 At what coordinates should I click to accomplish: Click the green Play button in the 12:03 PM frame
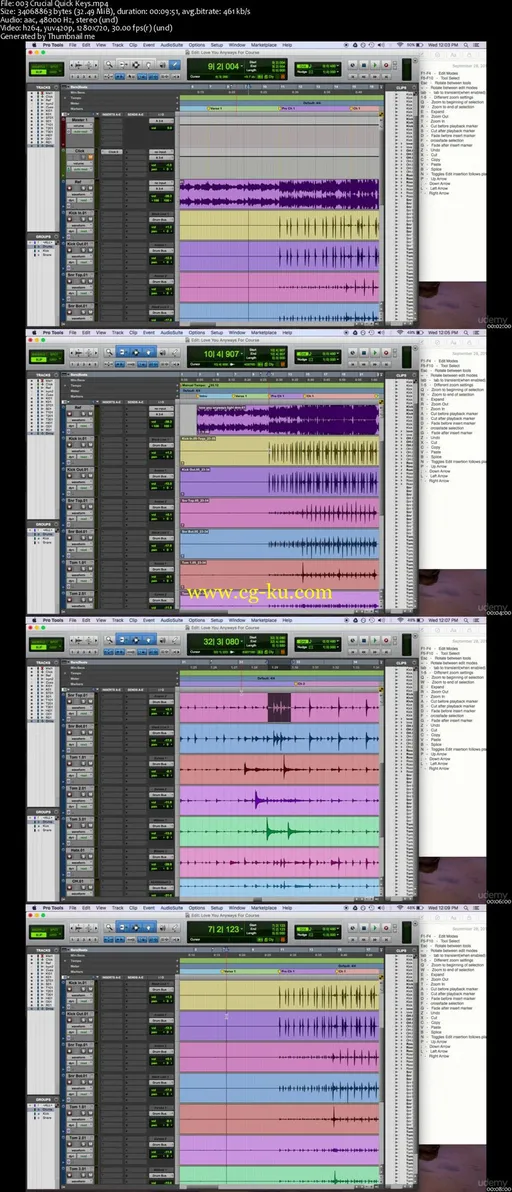click(375, 65)
